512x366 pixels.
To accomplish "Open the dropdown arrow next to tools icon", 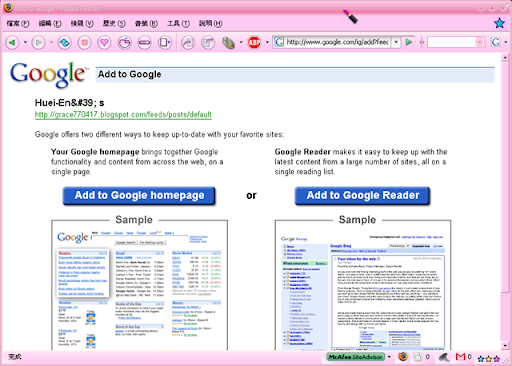I will pyautogui.click(x=241, y=43).
